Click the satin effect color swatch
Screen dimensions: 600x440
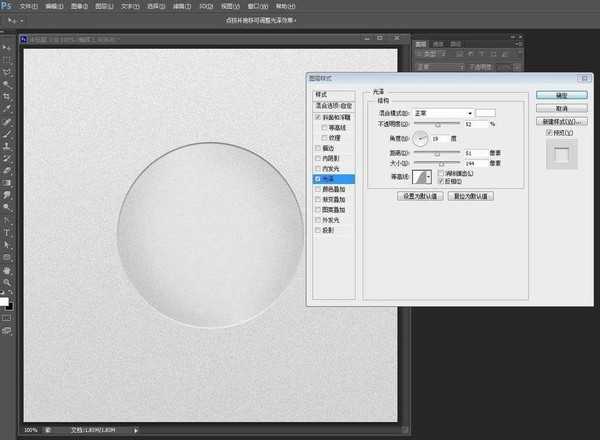click(x=486, y=112)
